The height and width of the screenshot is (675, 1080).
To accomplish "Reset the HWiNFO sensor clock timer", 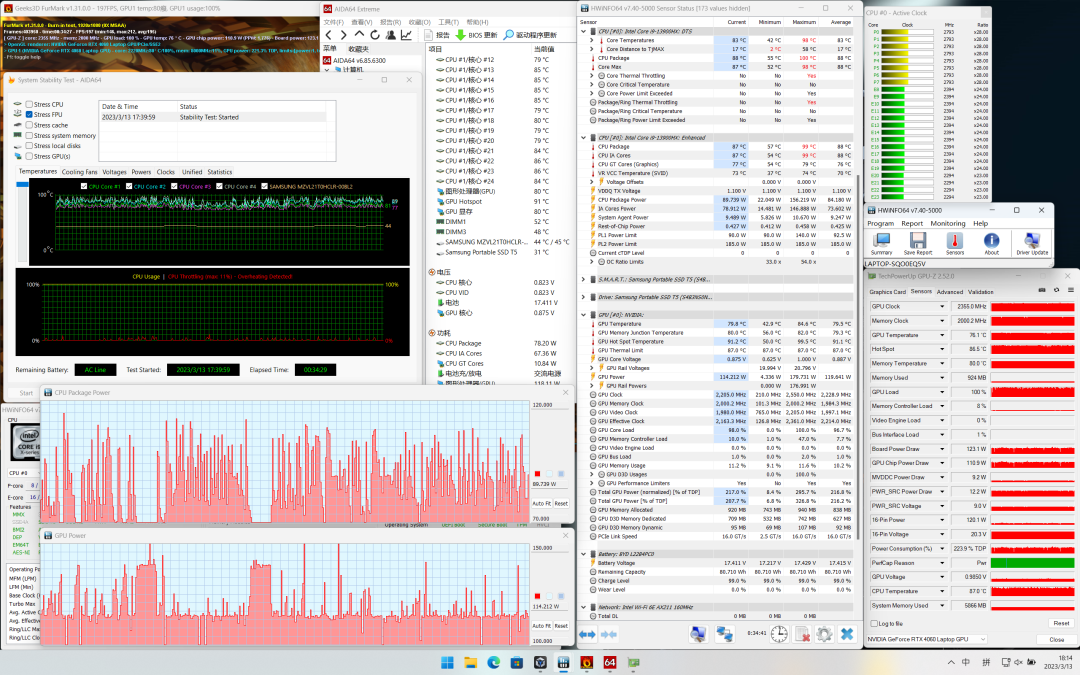I will pos(779,634).
